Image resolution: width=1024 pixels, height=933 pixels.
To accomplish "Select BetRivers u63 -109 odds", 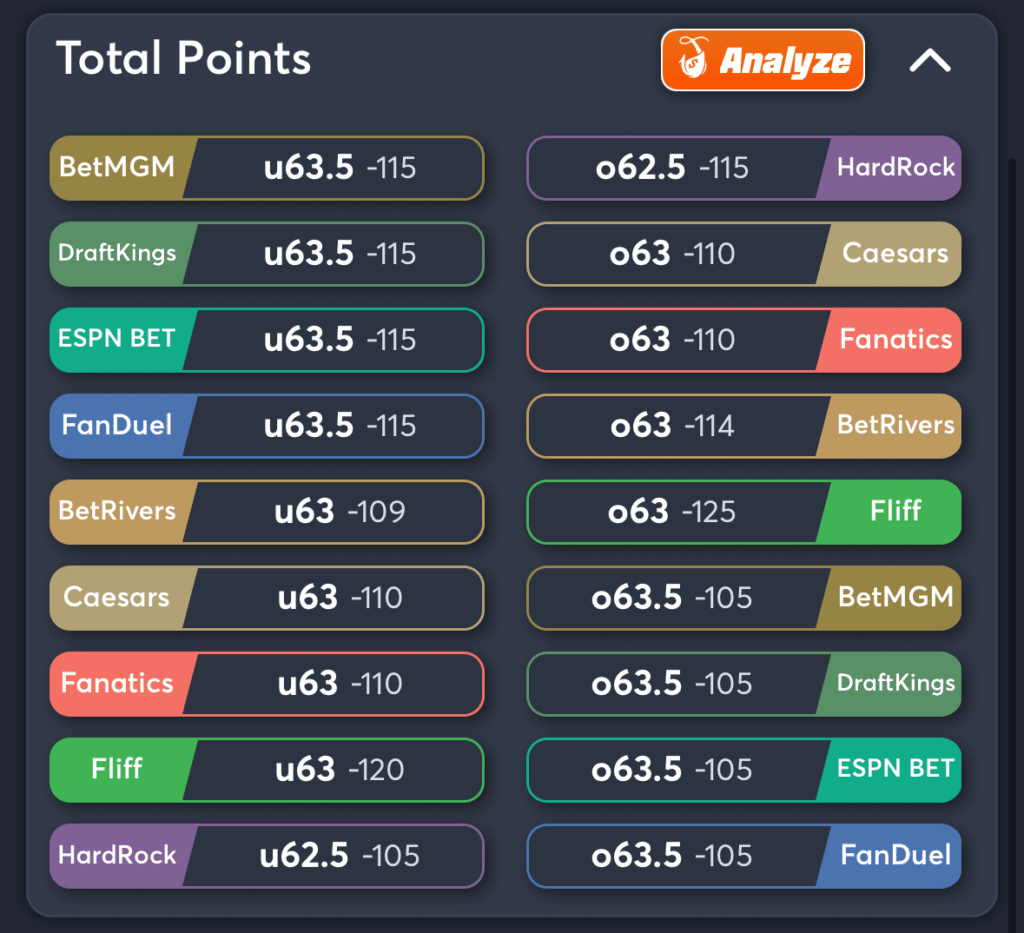I will (267, 512).
